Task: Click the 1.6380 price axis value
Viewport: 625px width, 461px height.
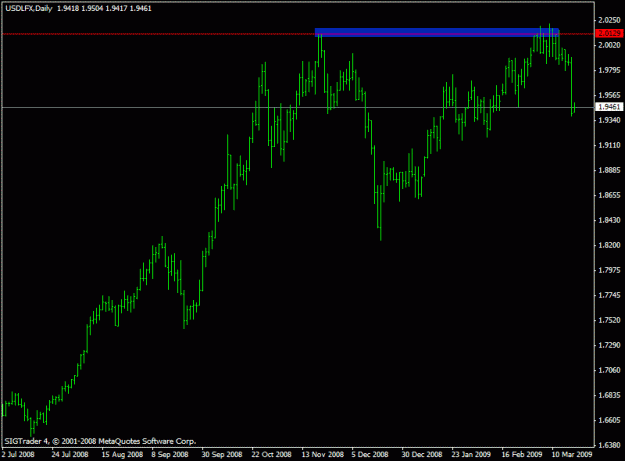Action: 609,445
